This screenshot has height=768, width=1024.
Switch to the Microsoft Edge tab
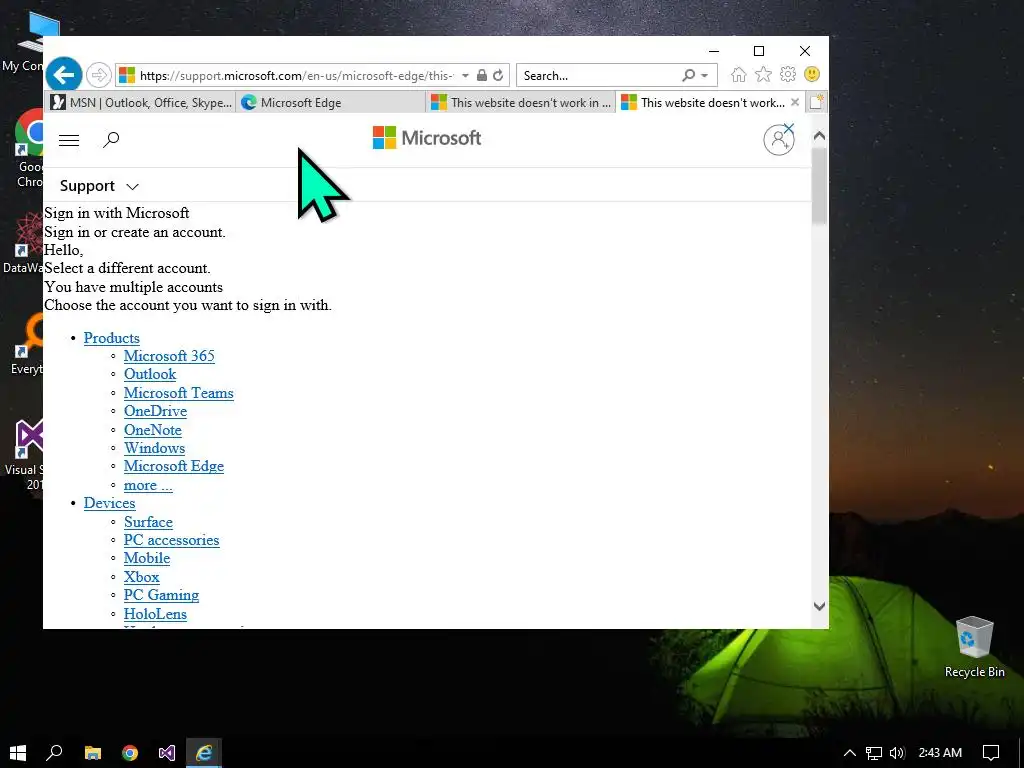pos(330,103)
